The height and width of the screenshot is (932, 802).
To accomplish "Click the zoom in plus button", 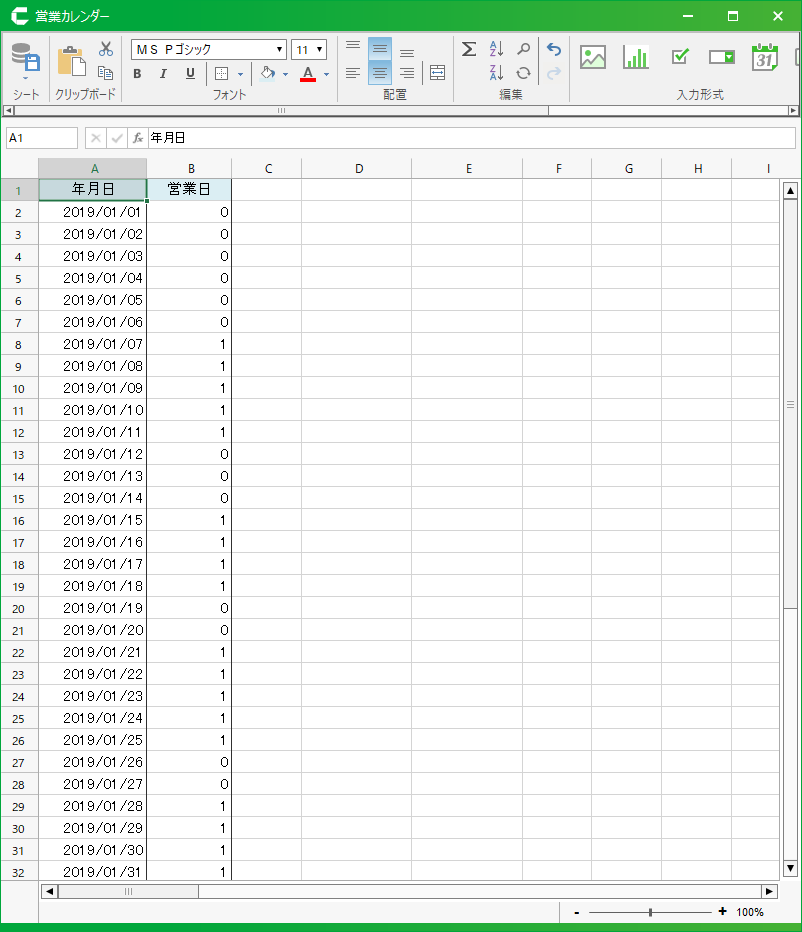I will [722, 911].
